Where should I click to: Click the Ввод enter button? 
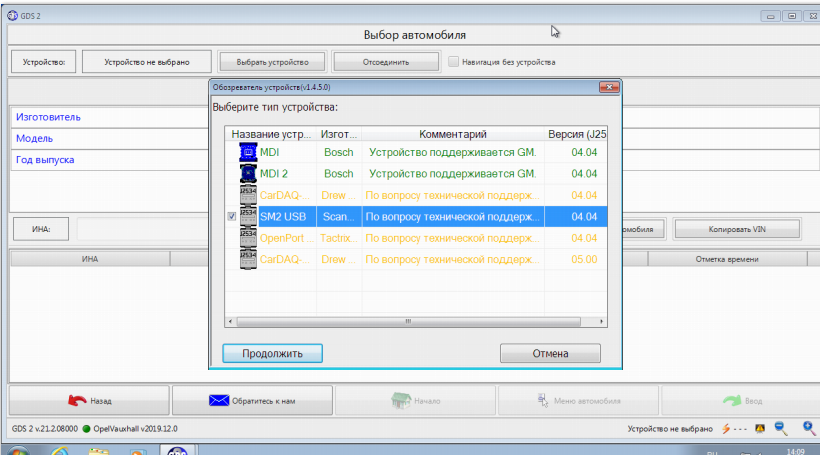point(742,401)
